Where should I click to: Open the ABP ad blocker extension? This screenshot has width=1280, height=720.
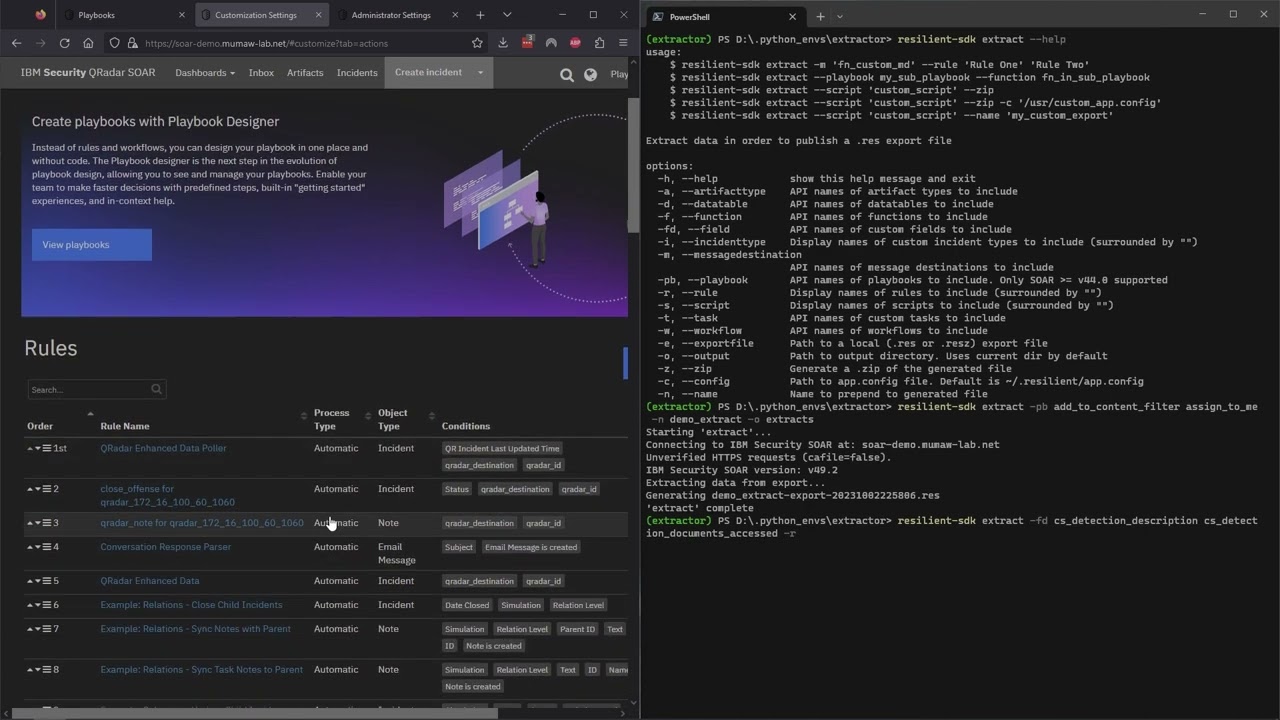pyautogui.click(x=575, y=43)
